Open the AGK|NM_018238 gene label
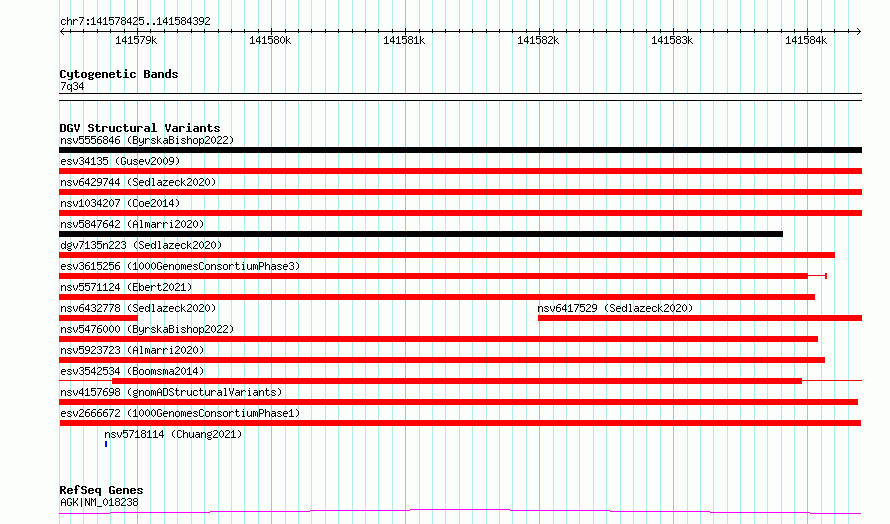The image size is (890, 524). pos(99,502)
